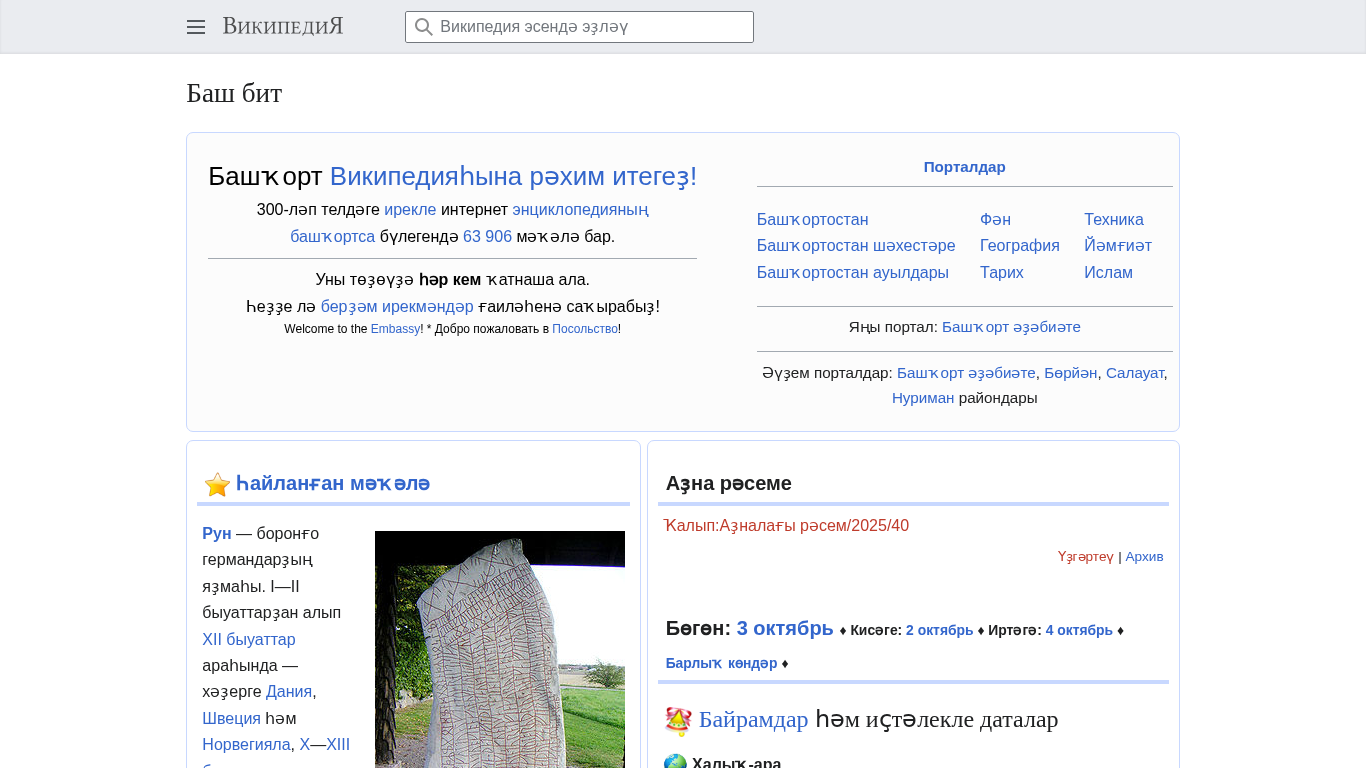Open the Embassy link
Screen dimensions: 1366x768
tap(395, 329)
